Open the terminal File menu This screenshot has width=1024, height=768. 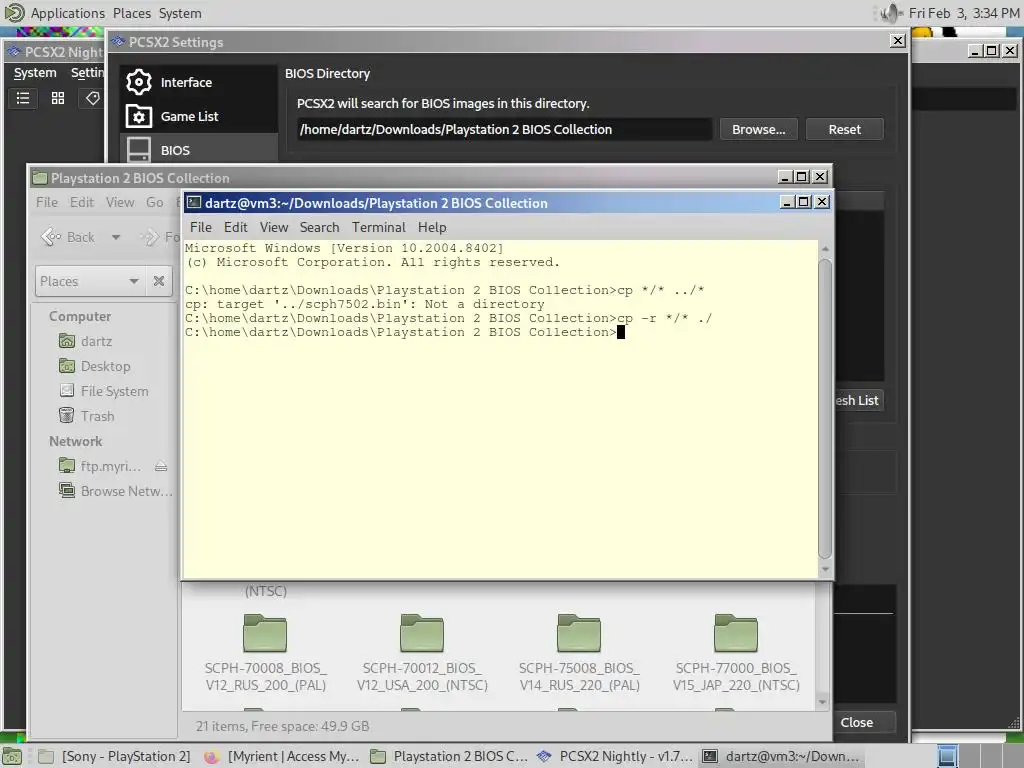click(200, 227)
